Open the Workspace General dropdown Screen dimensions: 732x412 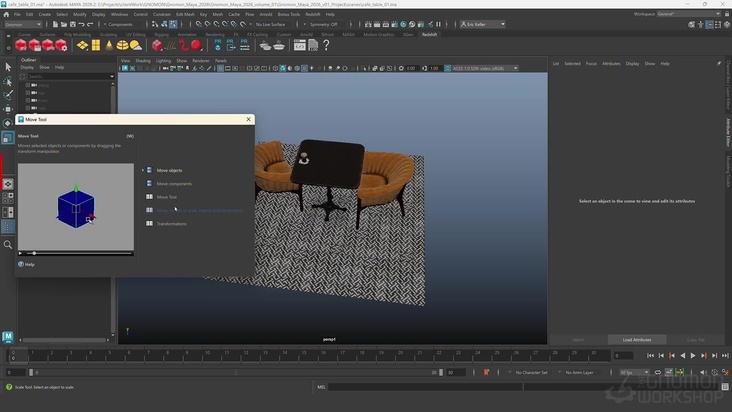[689, 14]
